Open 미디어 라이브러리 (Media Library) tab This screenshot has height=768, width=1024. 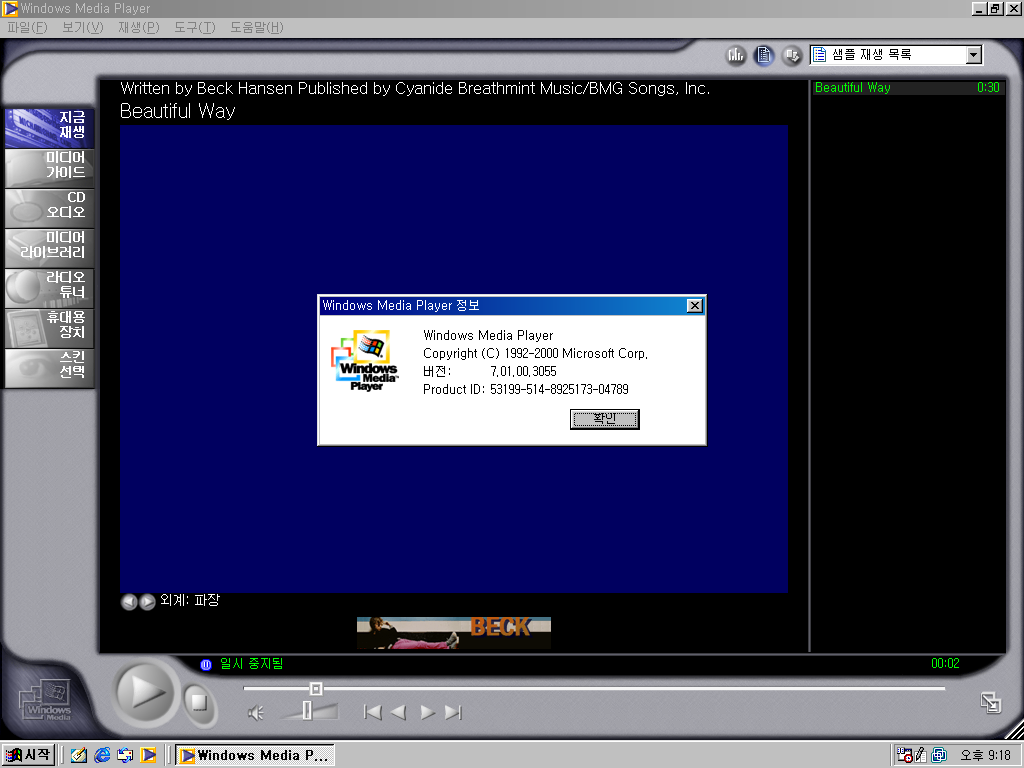pos(50,248)
